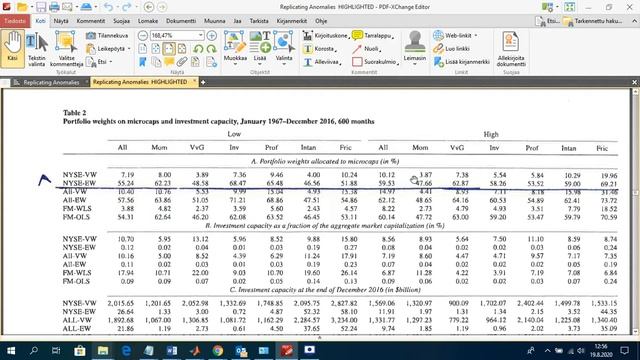640x360 pixels.
Task: Rotate view counterclockwise with green arrow
Action: pos(198,49)
